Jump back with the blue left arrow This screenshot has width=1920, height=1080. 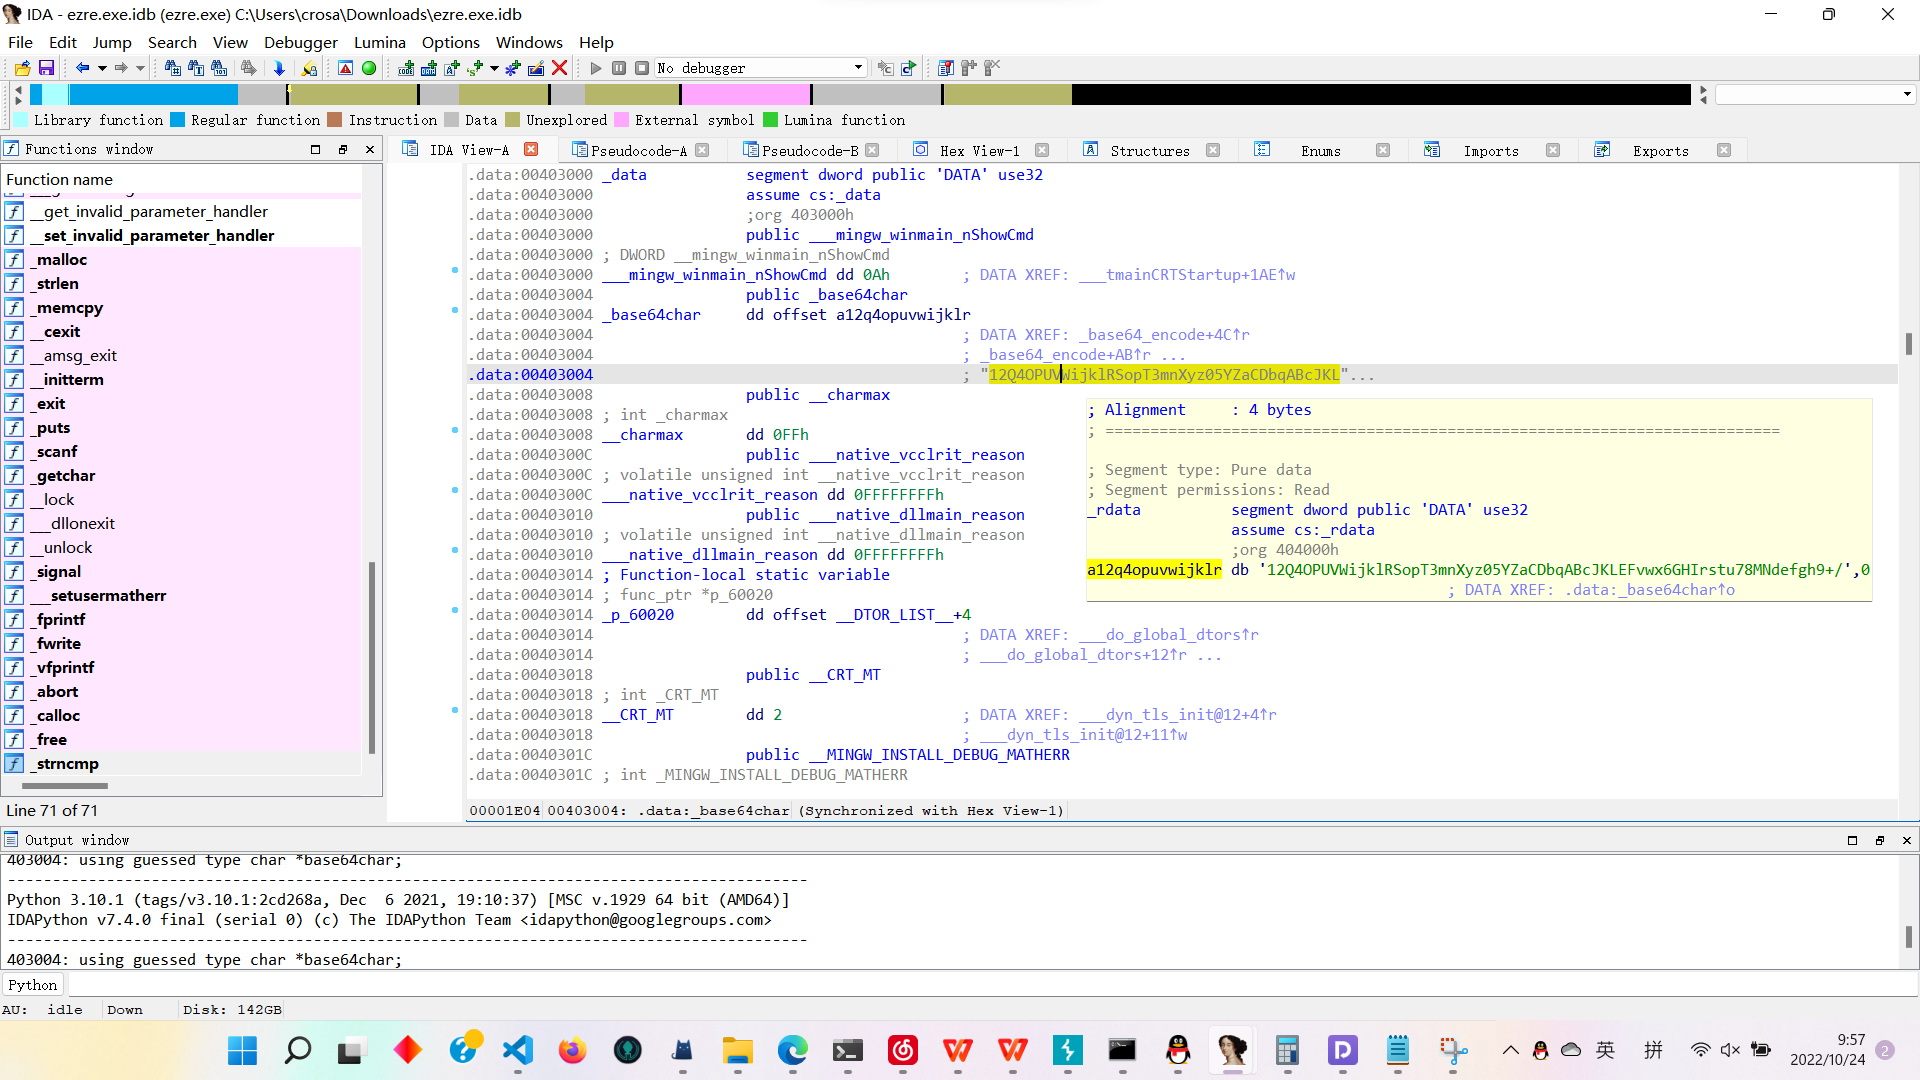point(82,68)
